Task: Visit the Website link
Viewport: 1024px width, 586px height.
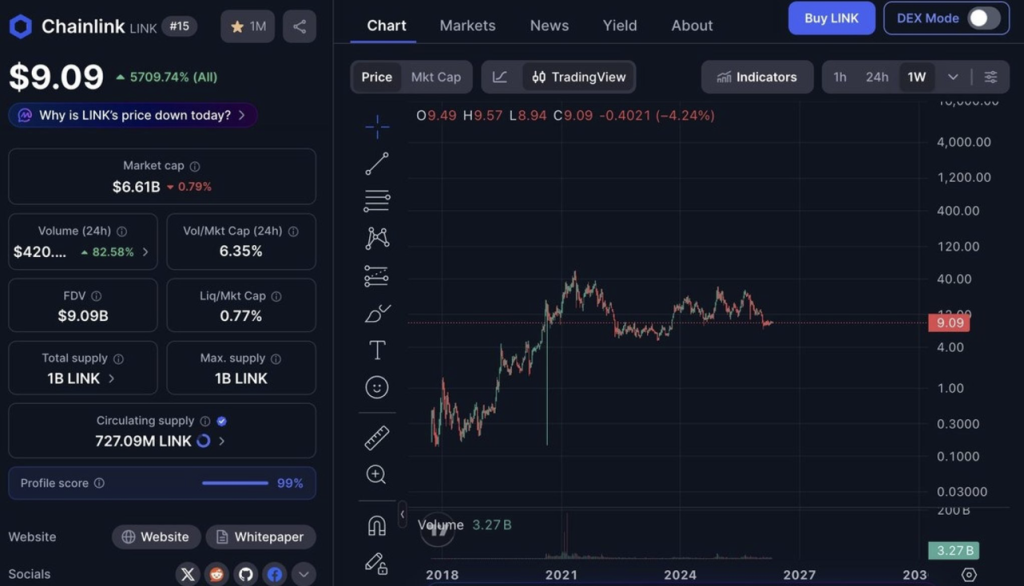Action: pos(155,537)
